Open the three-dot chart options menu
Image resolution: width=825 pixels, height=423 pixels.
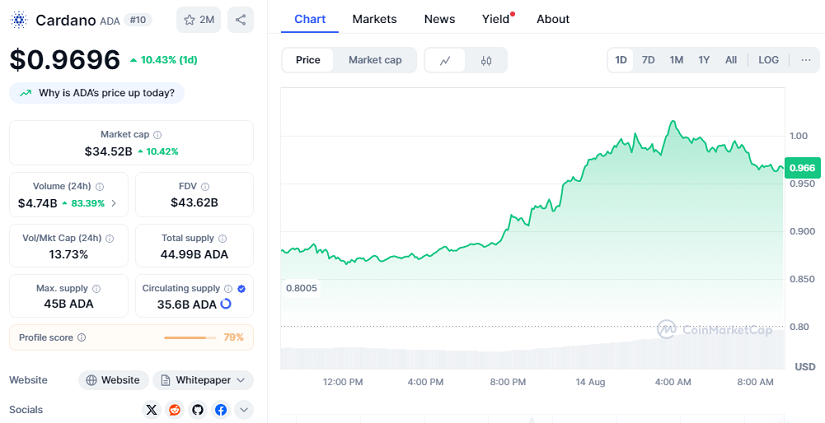[x=806, y=60]
